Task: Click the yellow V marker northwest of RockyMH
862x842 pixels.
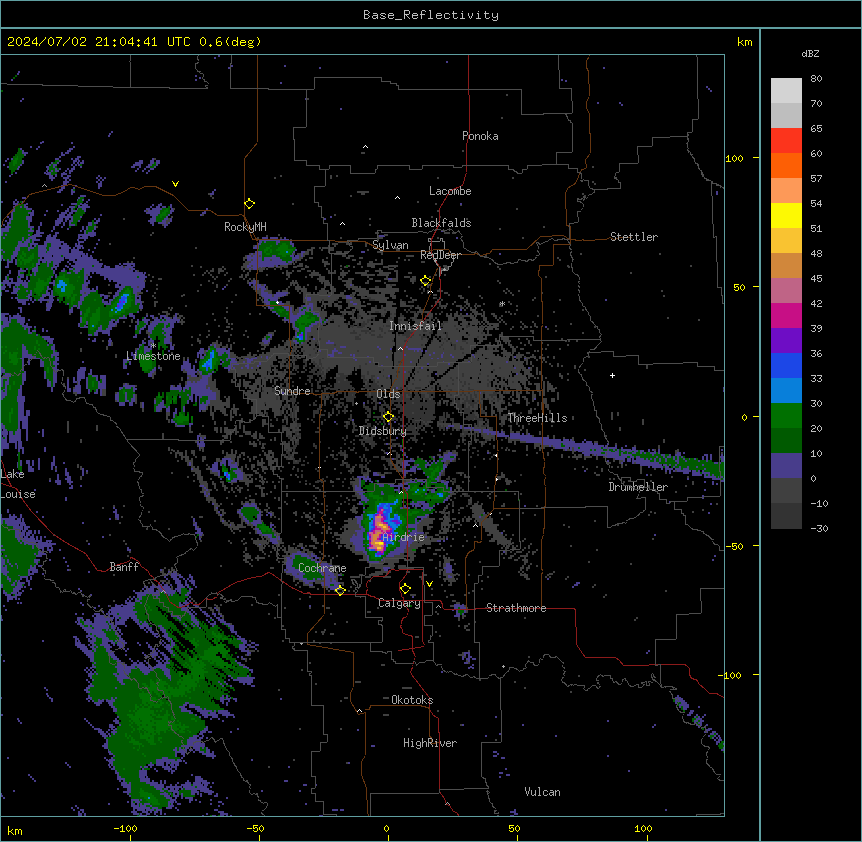Action: [x=175, y=184]
